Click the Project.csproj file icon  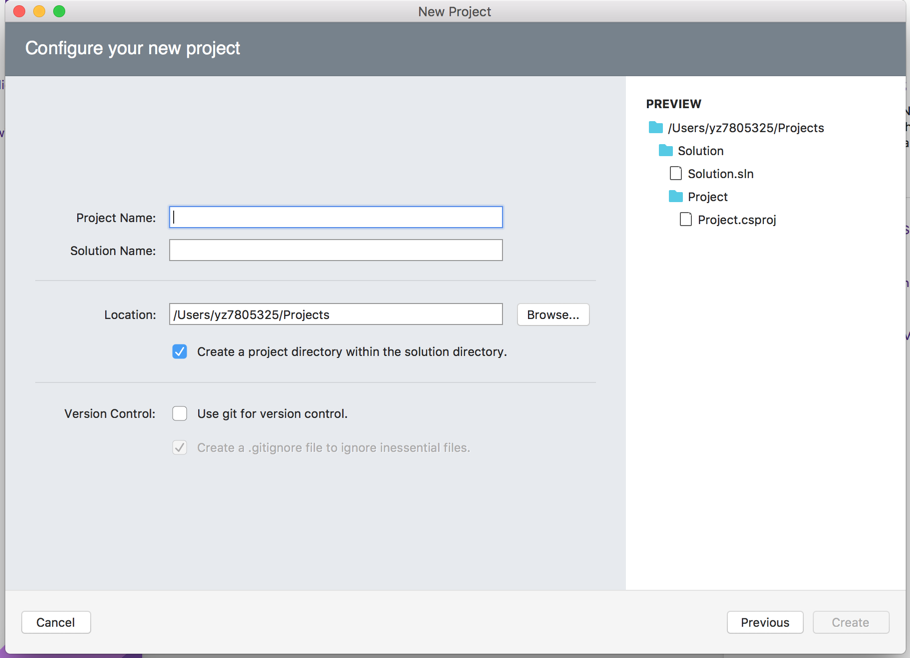click(685, 219)
